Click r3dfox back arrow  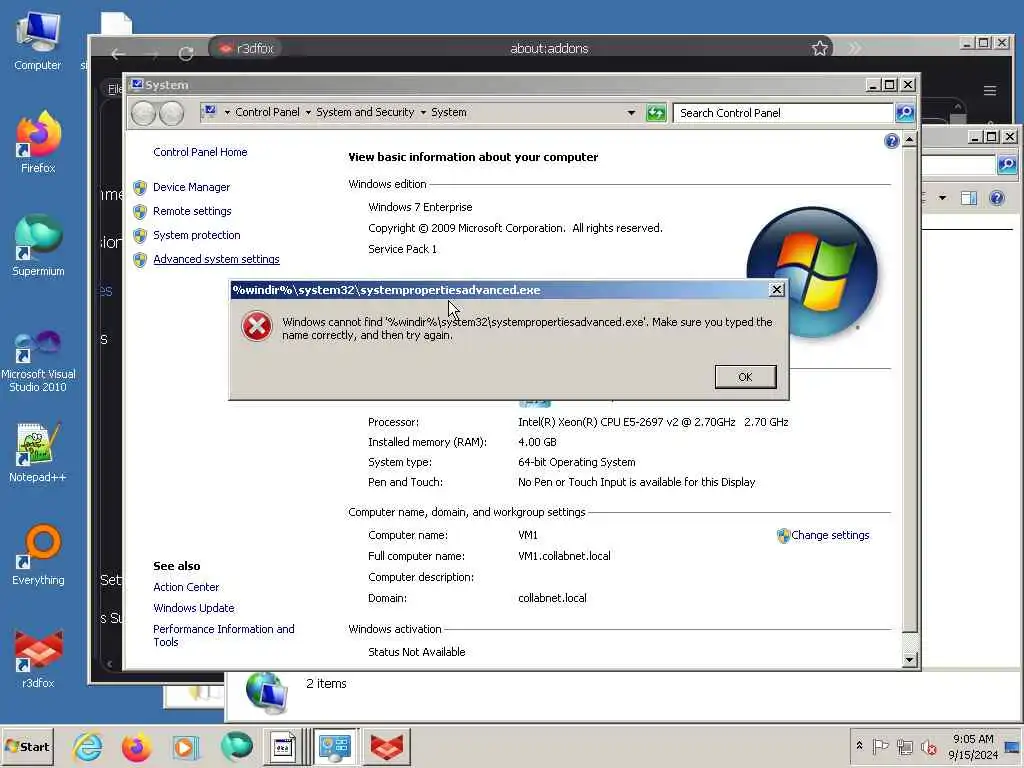coord(118,54)
